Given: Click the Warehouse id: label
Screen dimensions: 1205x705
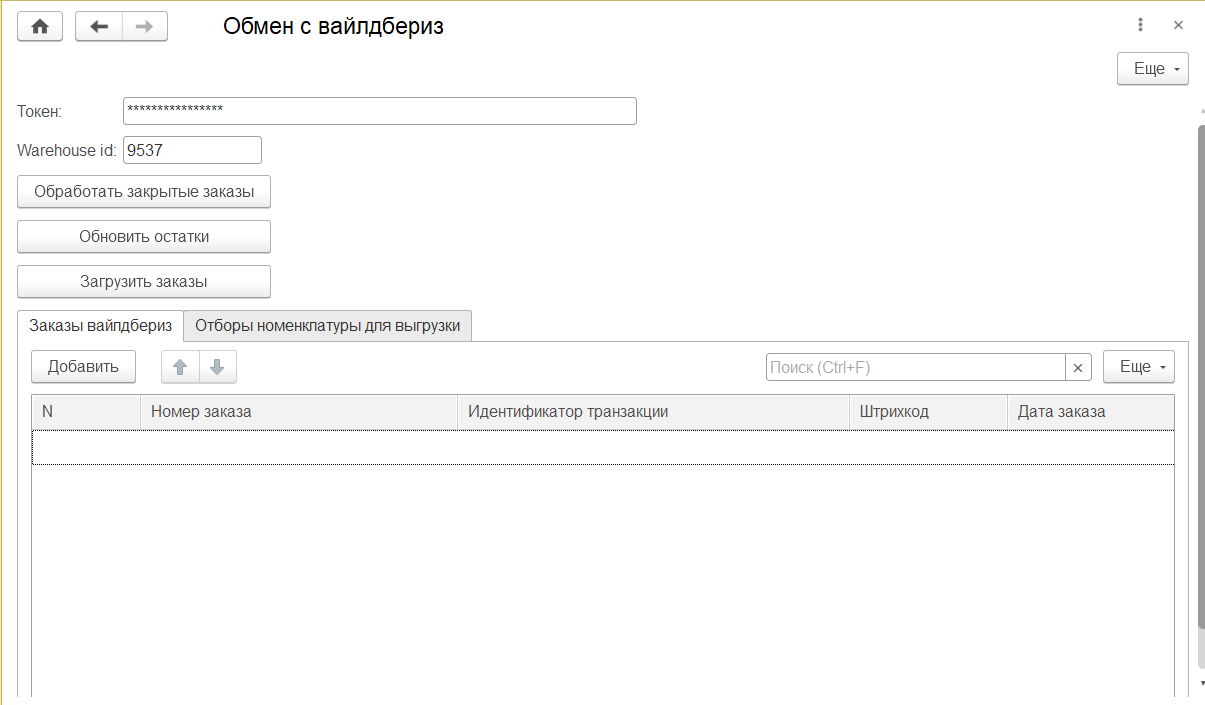Looking at the screenshot, I should (67, 151).
